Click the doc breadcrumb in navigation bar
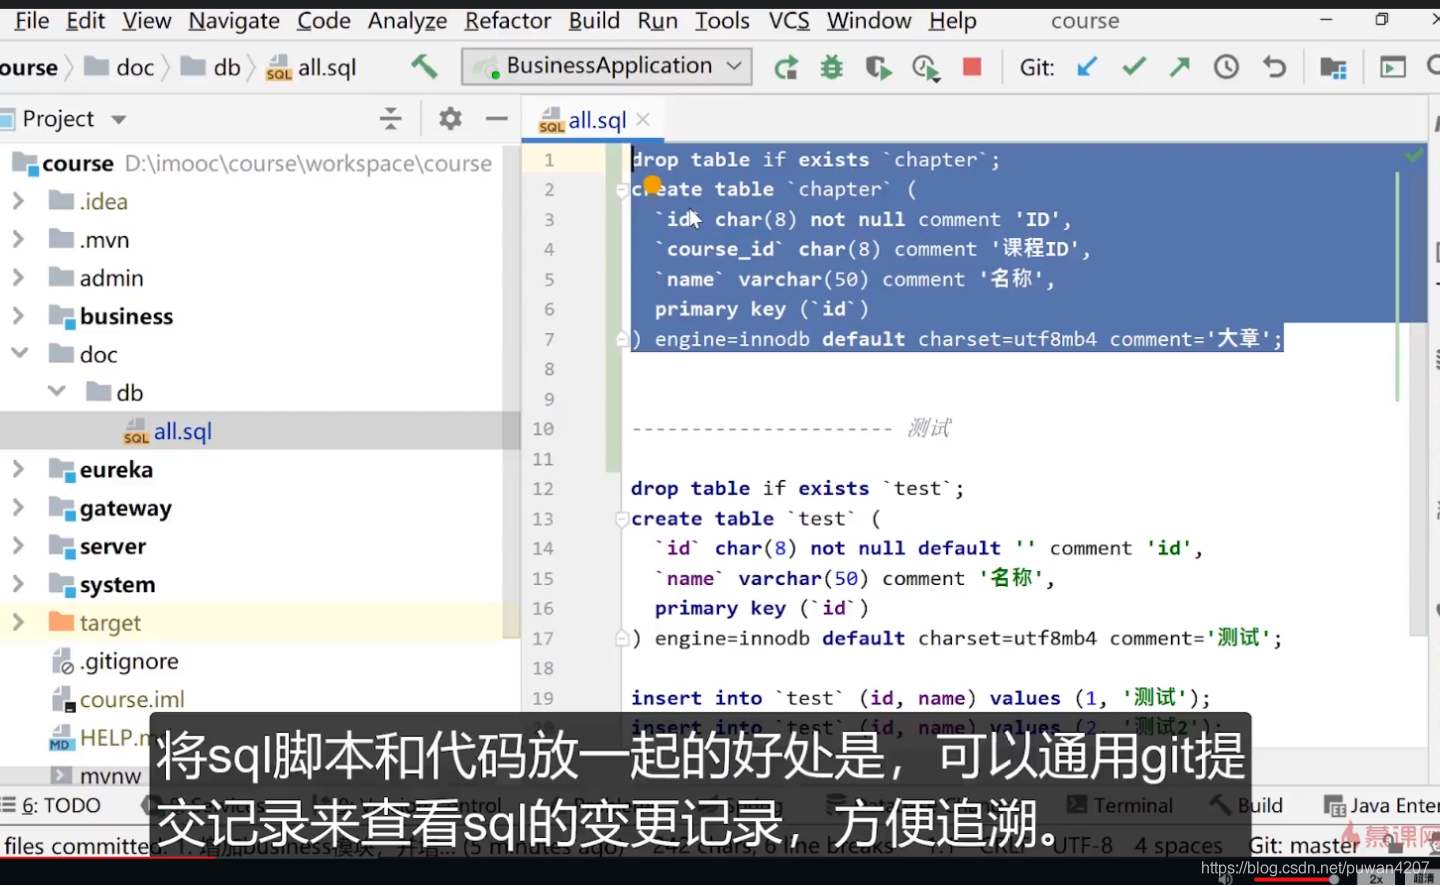1440x887 pixels. (x=120, y=68)
